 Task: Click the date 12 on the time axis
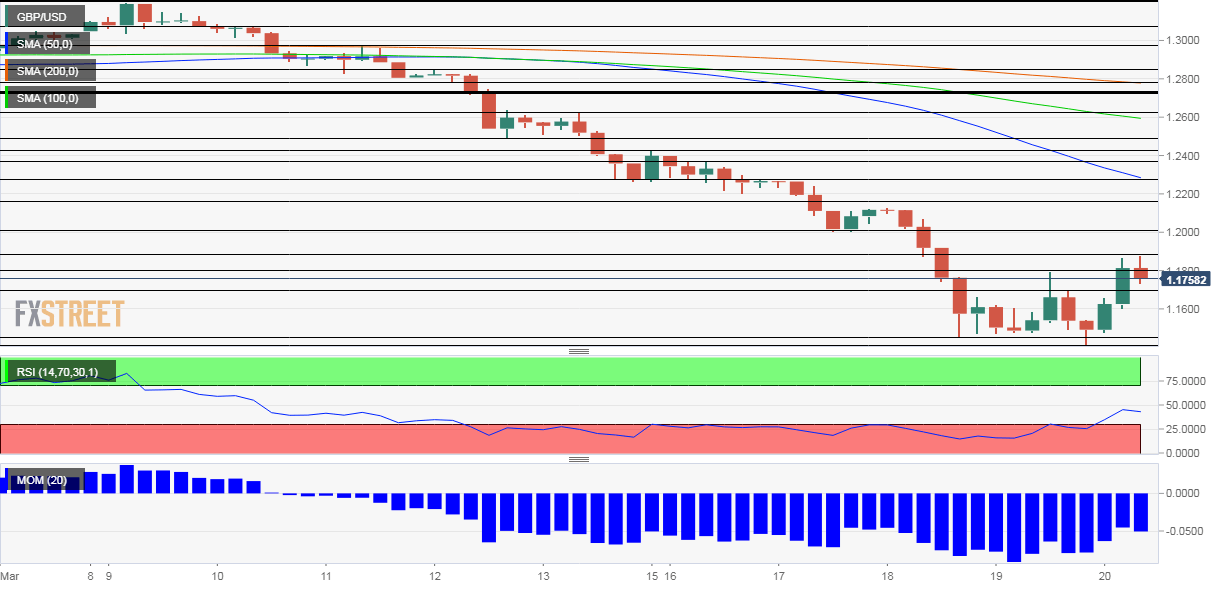tap(434, 577)
